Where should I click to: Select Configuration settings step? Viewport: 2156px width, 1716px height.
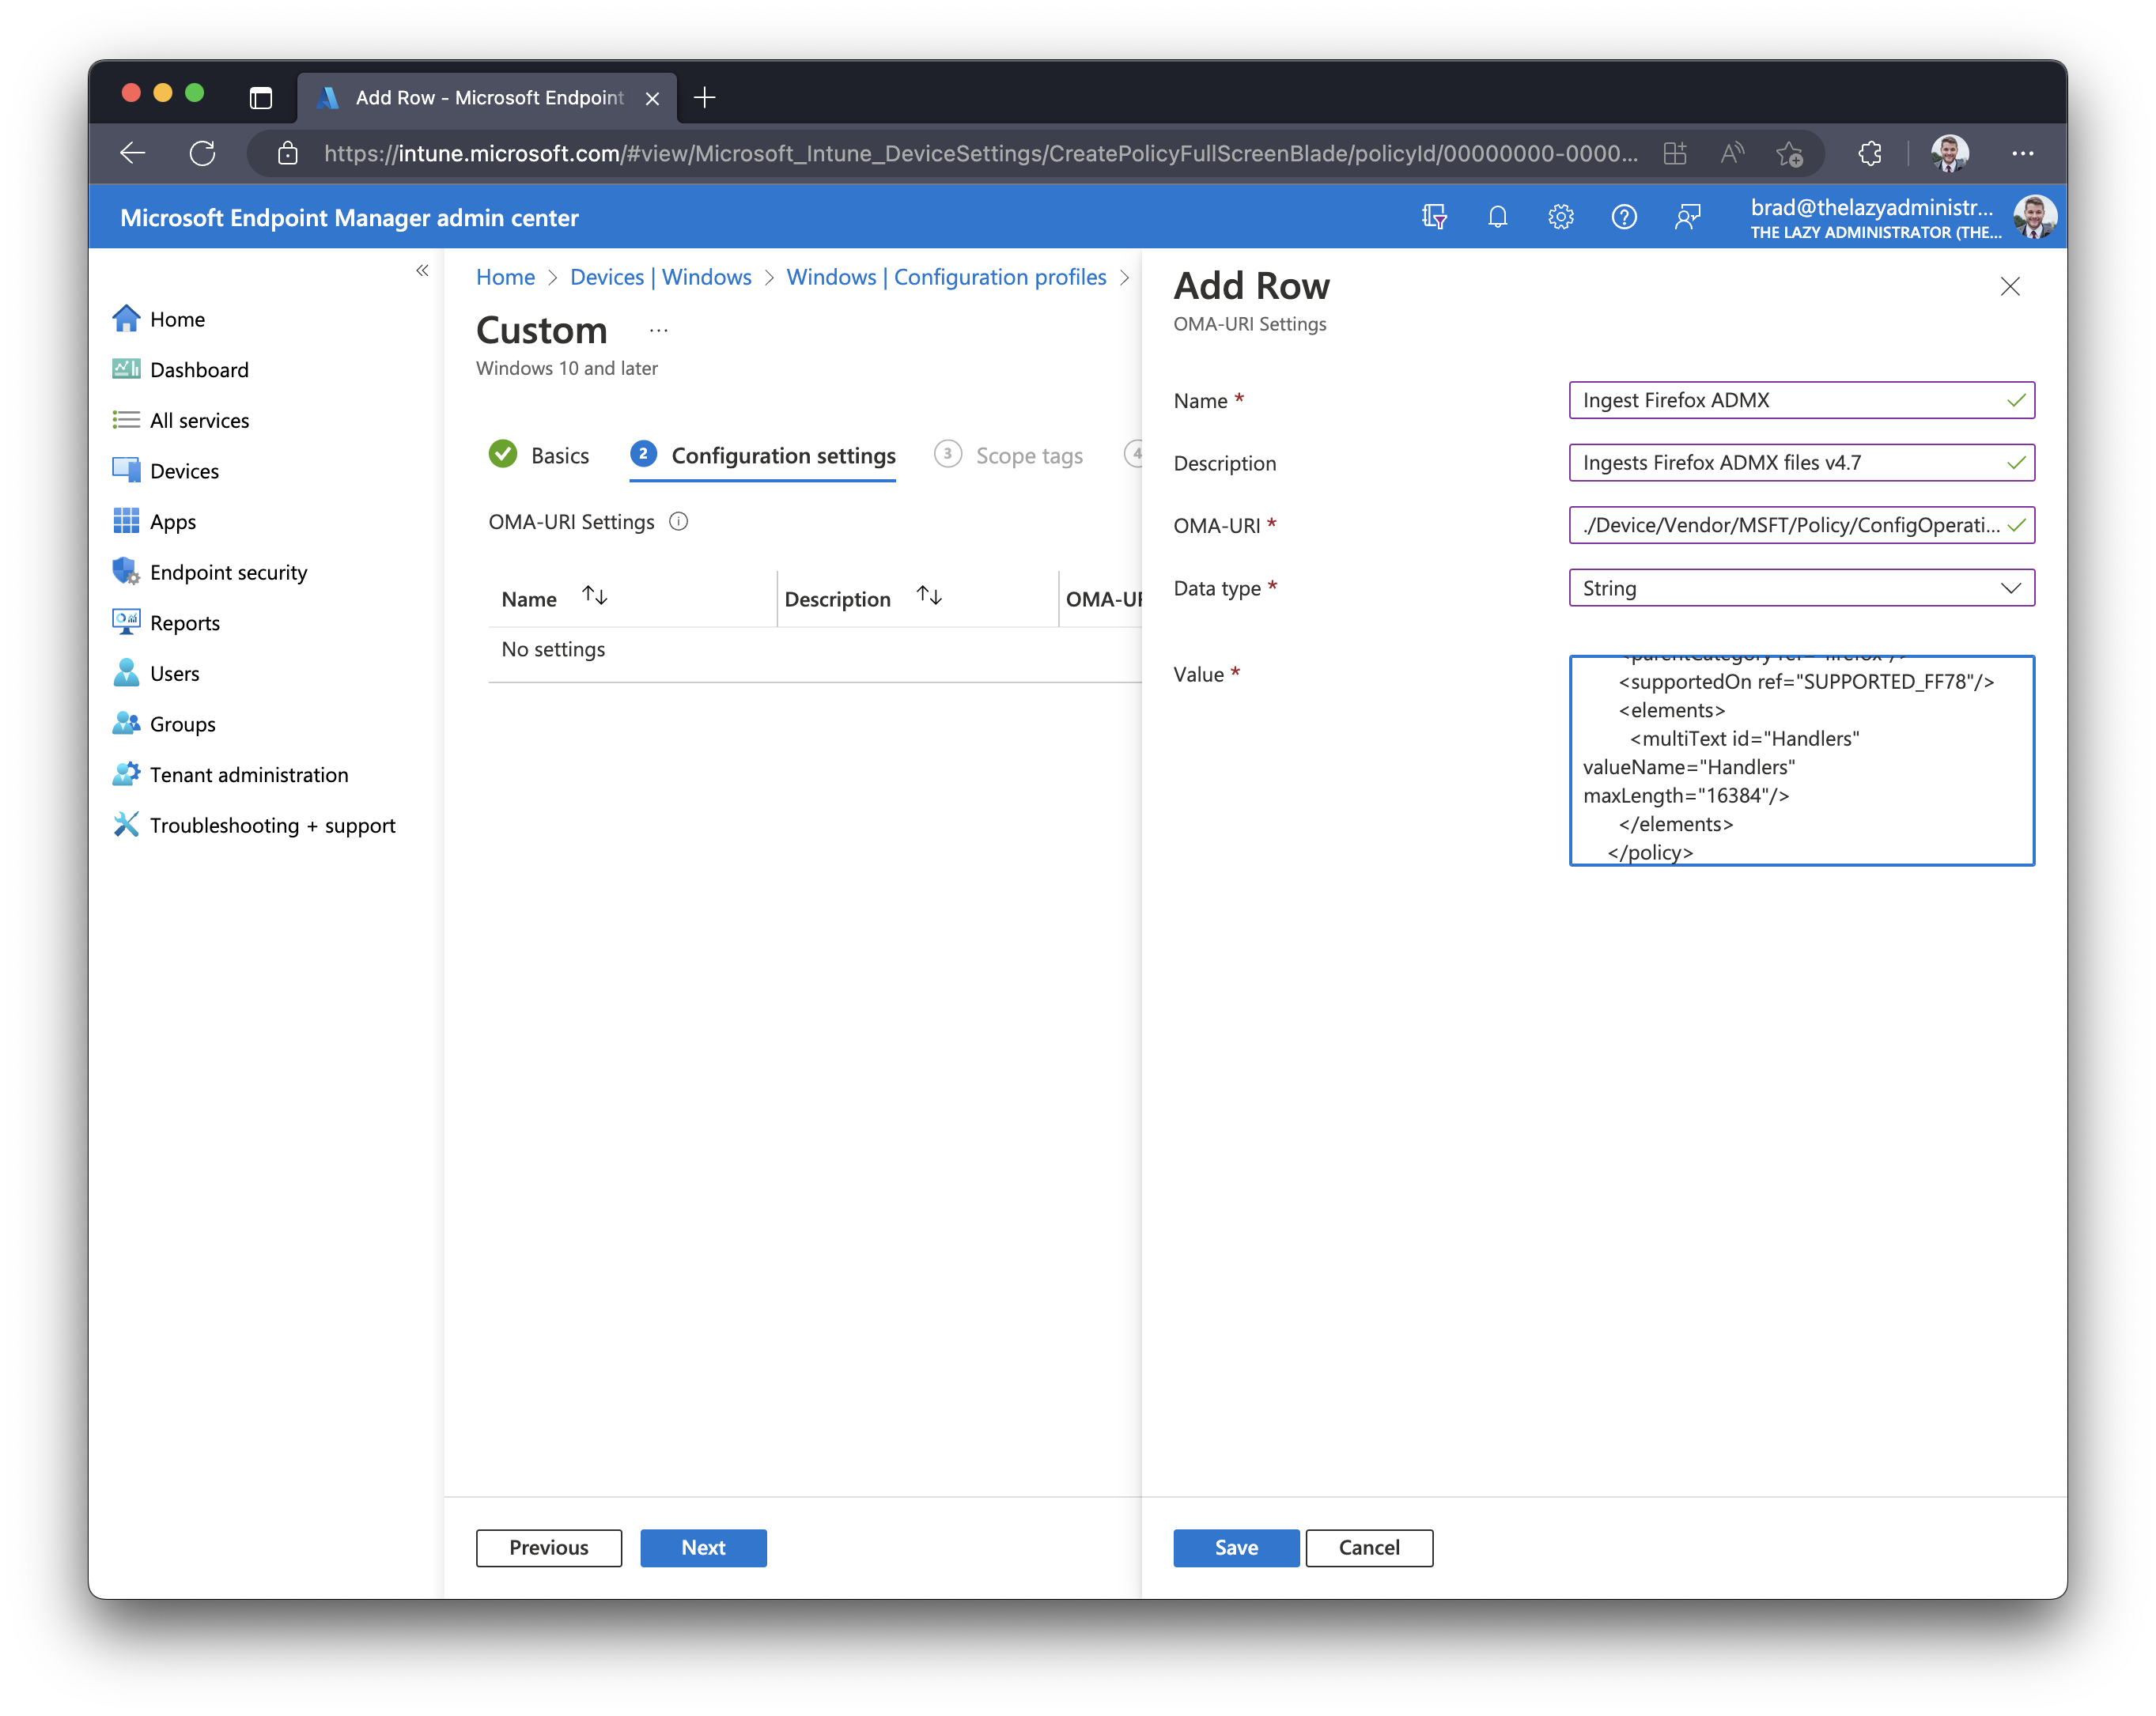coord(762,455)
